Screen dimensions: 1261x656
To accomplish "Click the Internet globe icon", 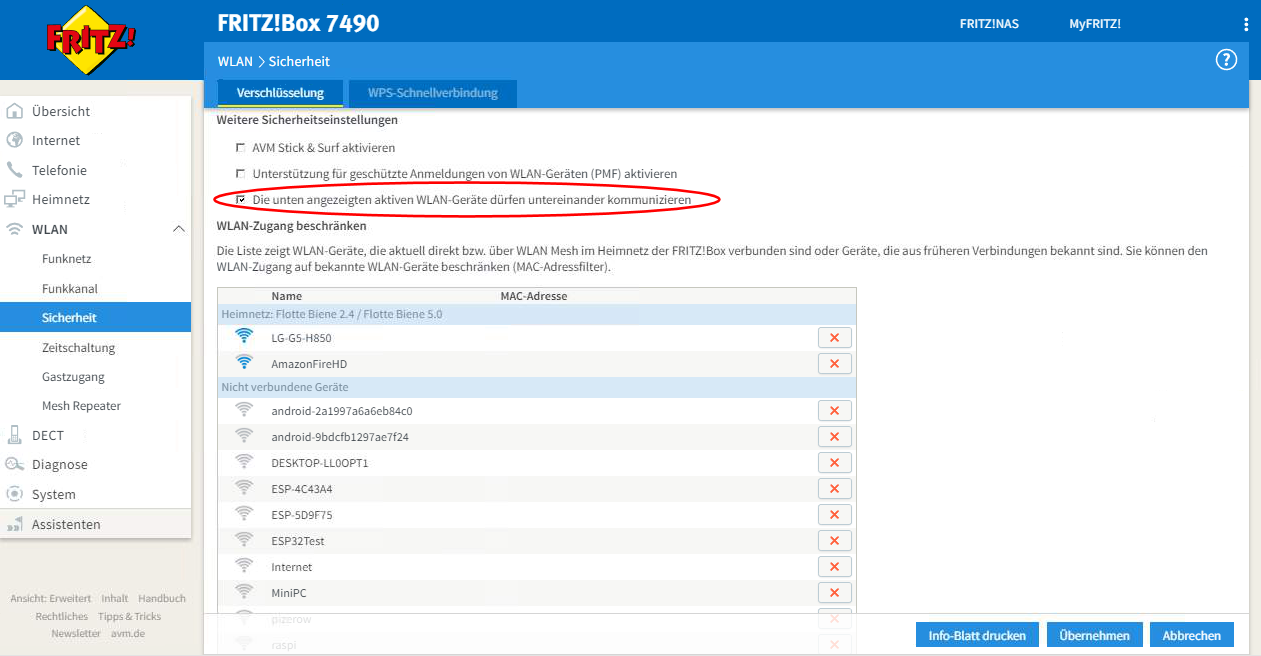I will (x=15, y=140).
